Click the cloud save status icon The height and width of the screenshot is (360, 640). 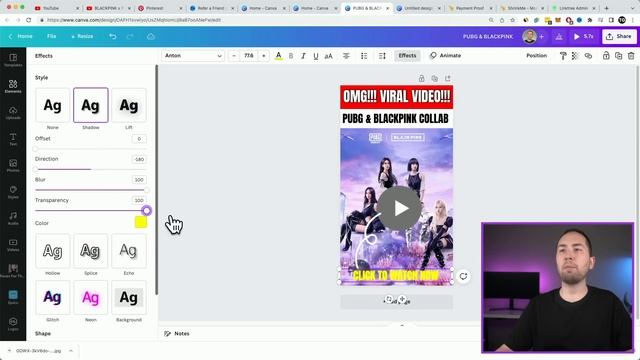pos(151,36)
